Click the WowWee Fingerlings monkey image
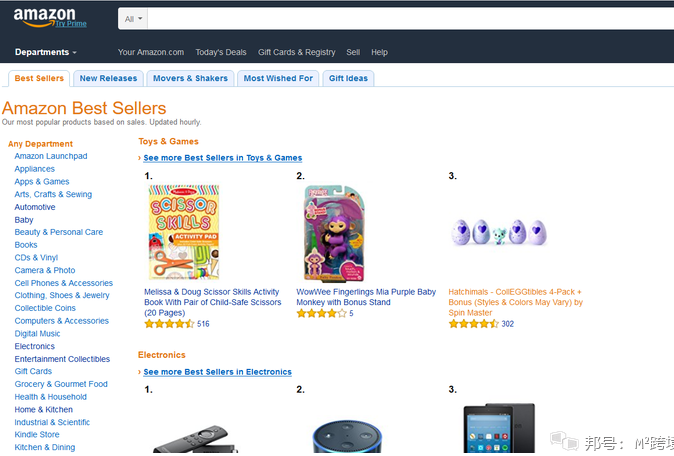The image size is (674, 456). 334,232
